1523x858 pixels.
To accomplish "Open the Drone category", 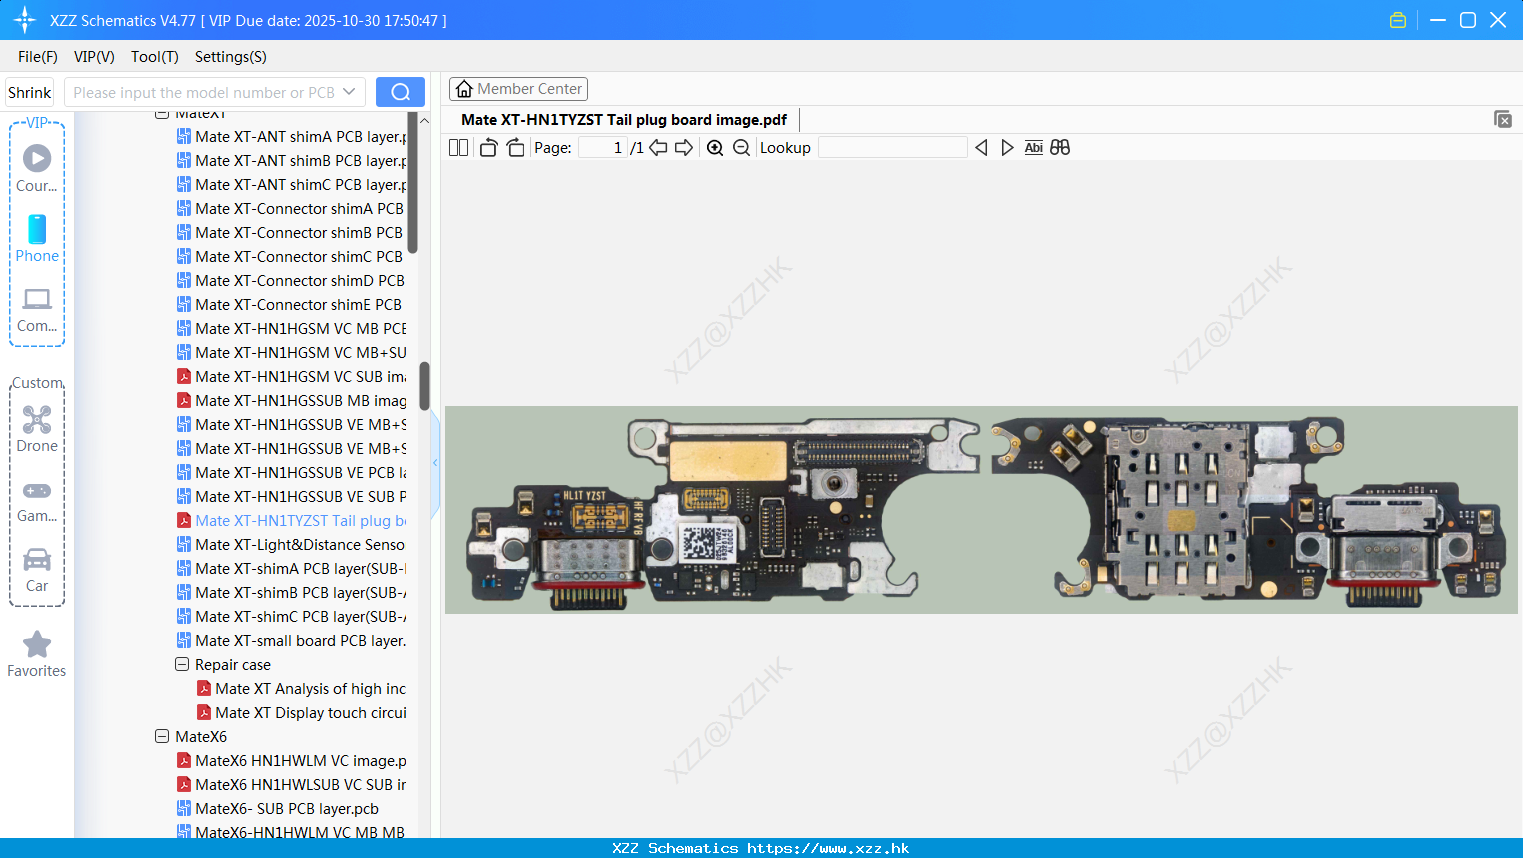I will click(x=37, y=419).
